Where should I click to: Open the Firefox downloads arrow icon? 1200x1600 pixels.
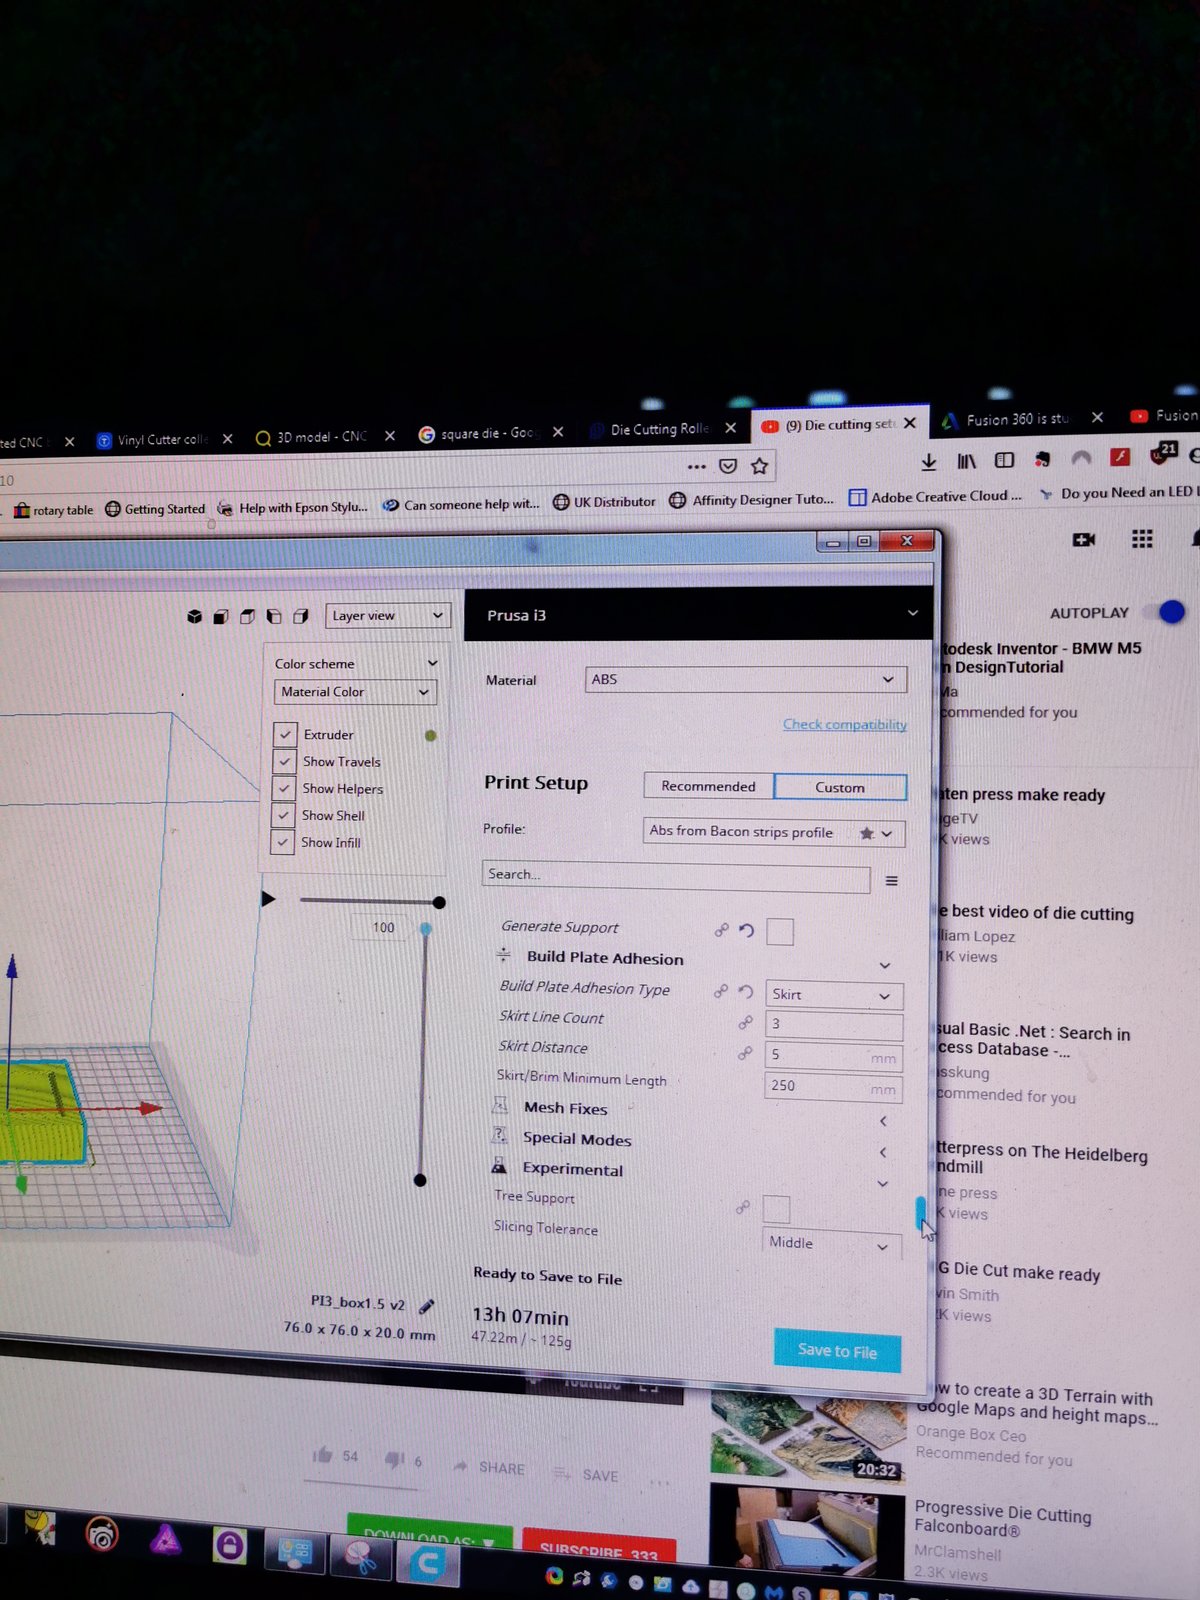[928, 461]
